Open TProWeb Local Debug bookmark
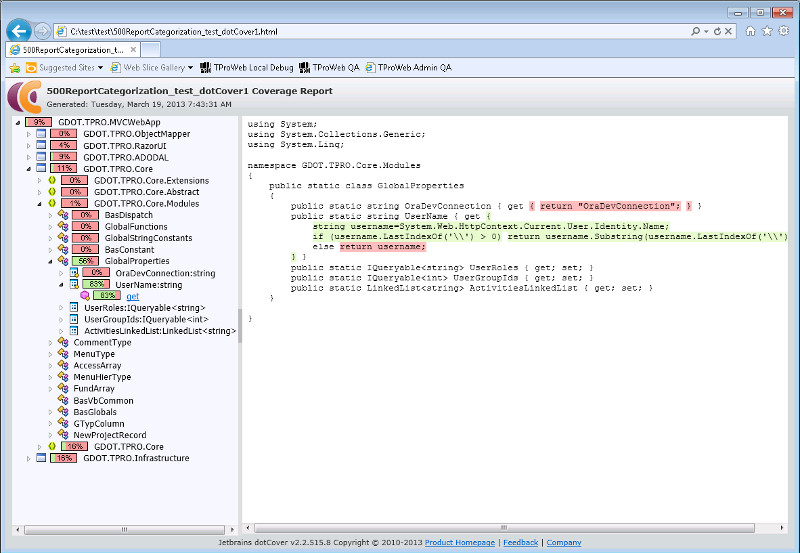 (247, 67)
